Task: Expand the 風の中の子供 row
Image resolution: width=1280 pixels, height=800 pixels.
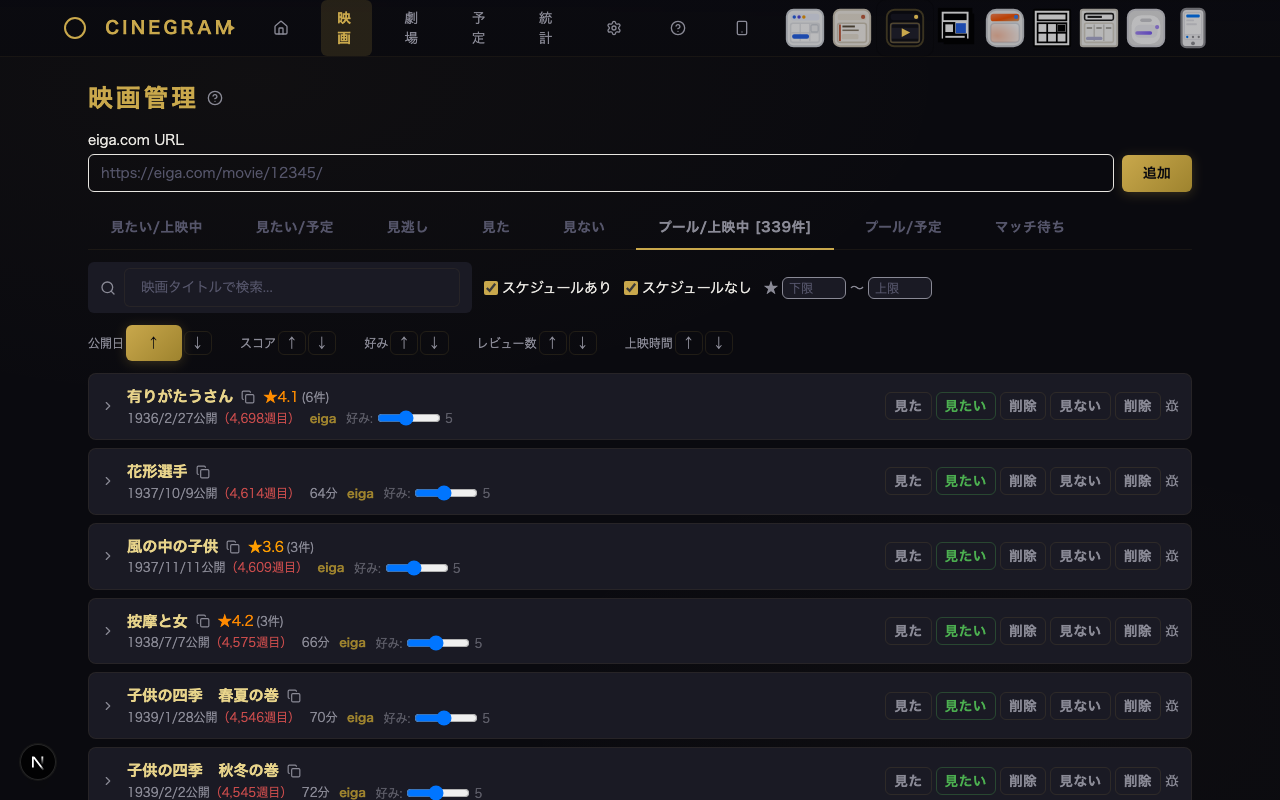Action: pos(108,556)
